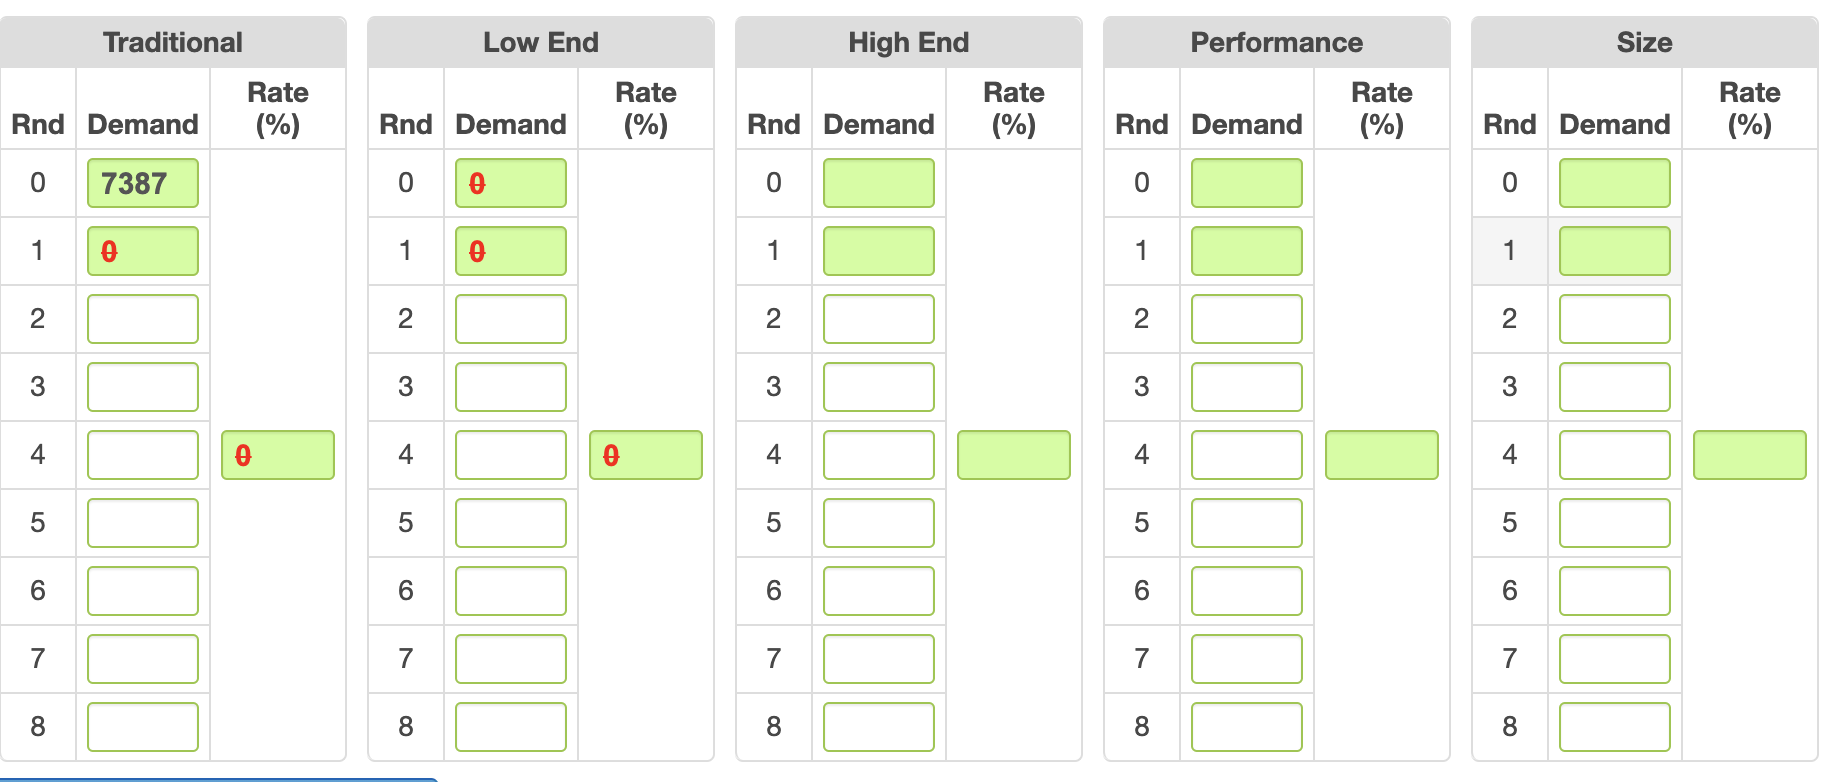Image resolution: width=1828 pixels, height=782 pixels.
Task: Select the Performance Round 3 demand field
Action: (x=1246, y=387)
